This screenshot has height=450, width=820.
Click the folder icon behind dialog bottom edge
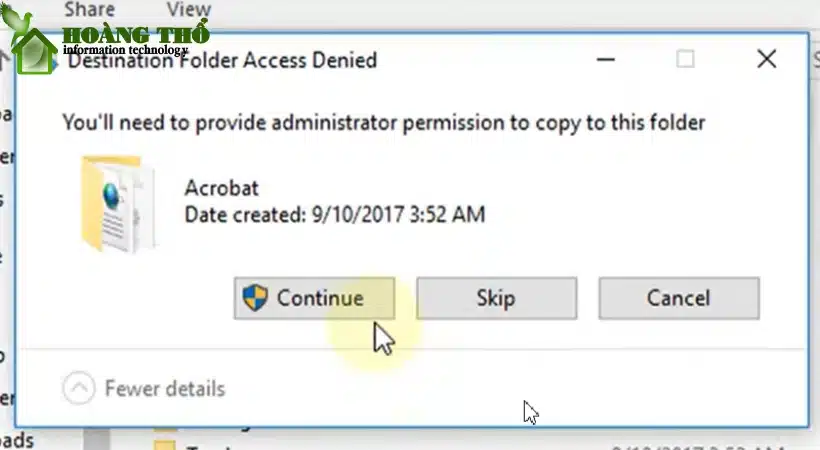click(164, 445)
